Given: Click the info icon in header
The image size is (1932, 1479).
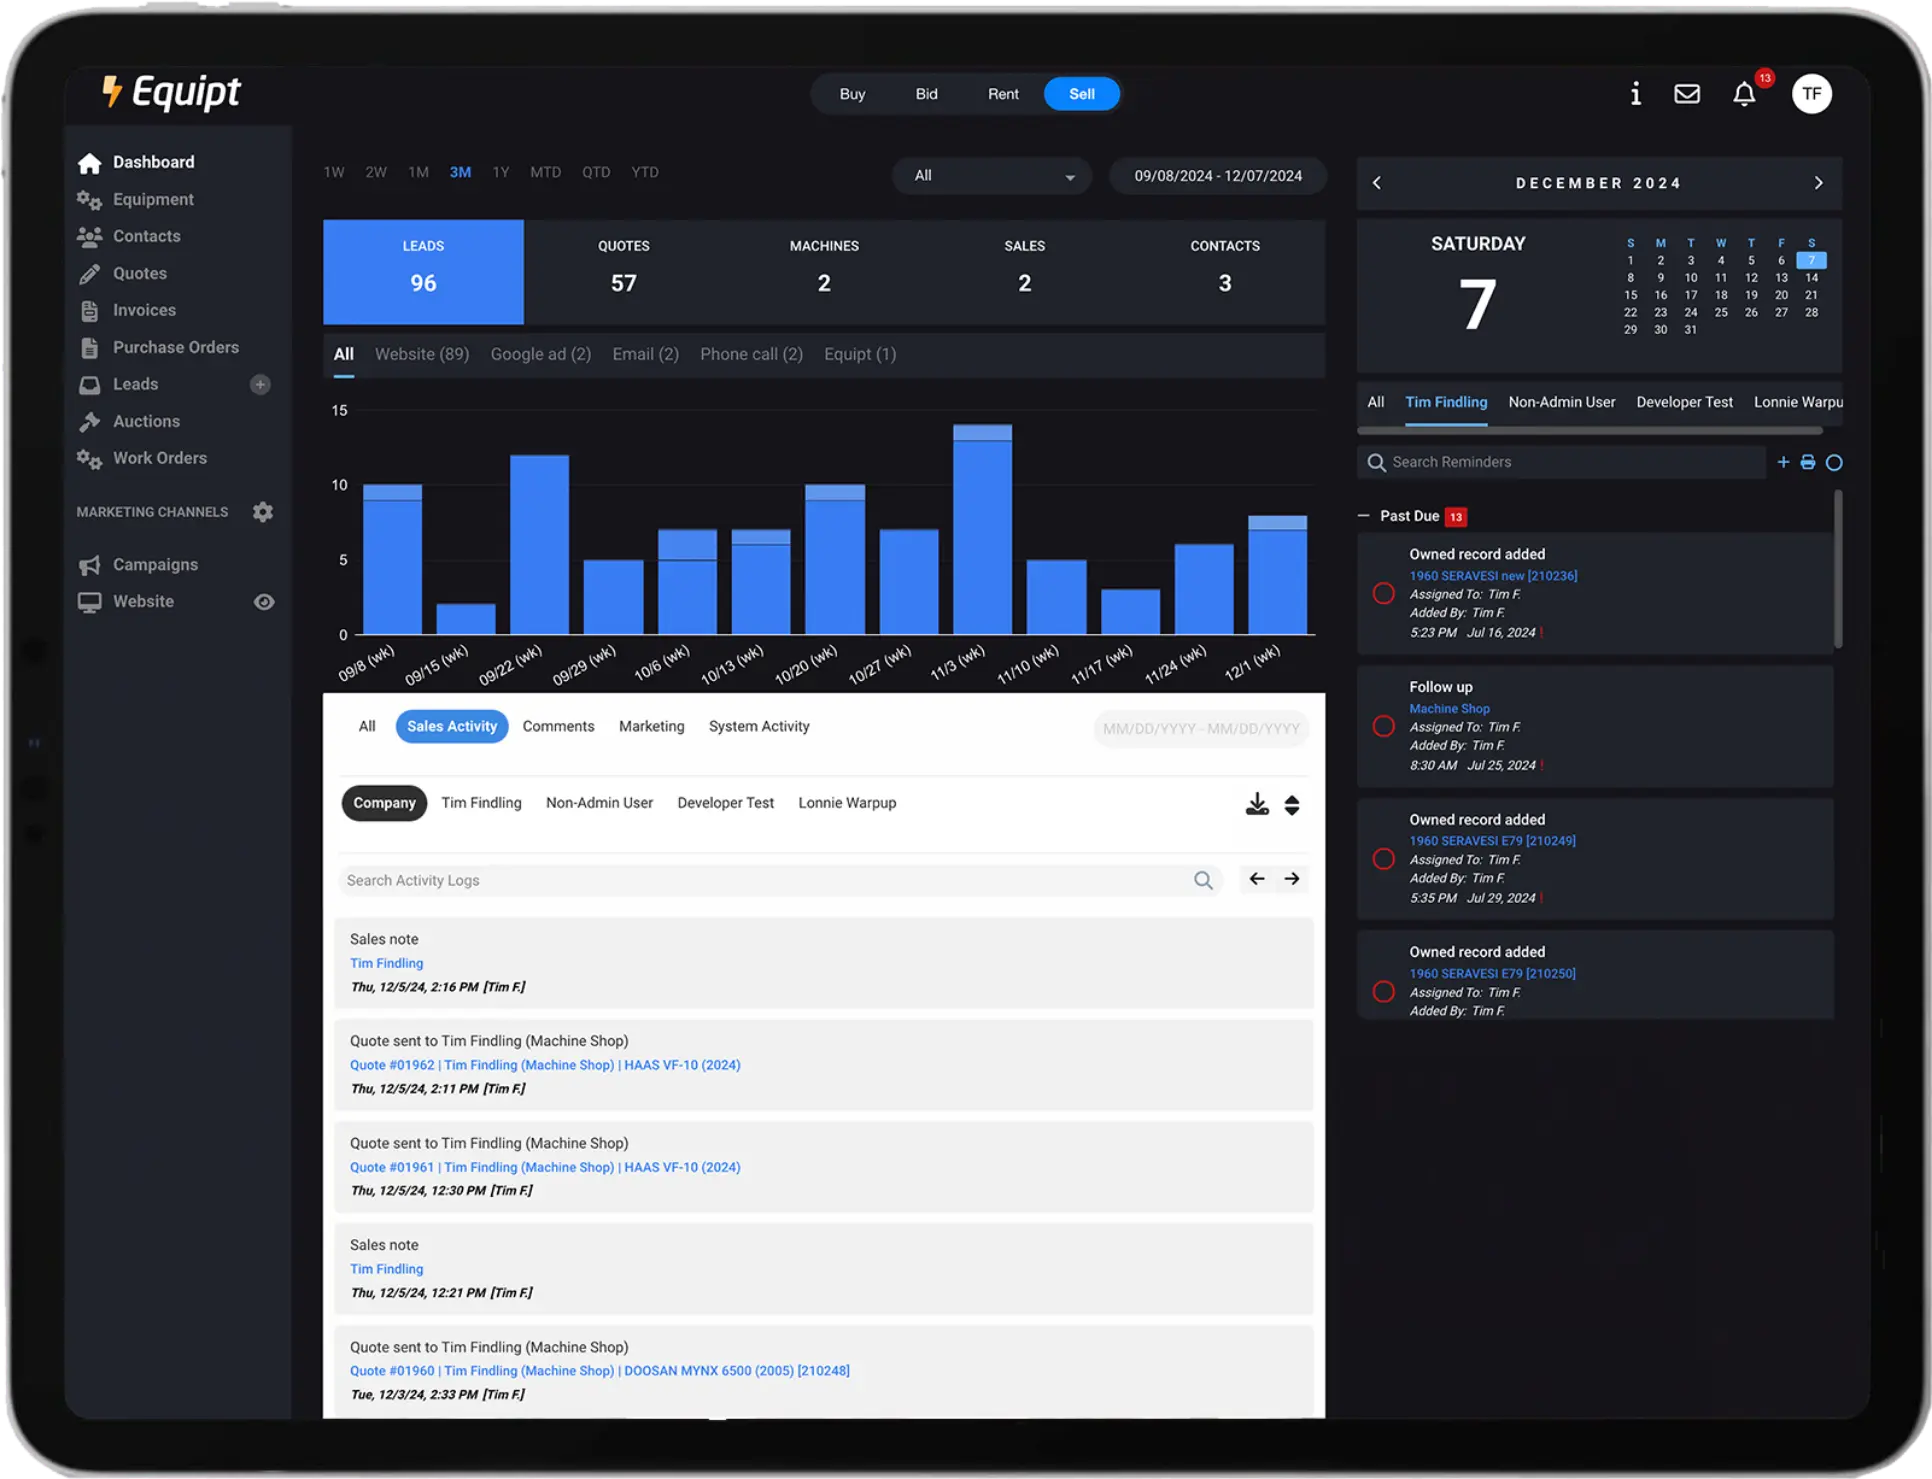Looking at the screenshot, I should point(1635,94).
